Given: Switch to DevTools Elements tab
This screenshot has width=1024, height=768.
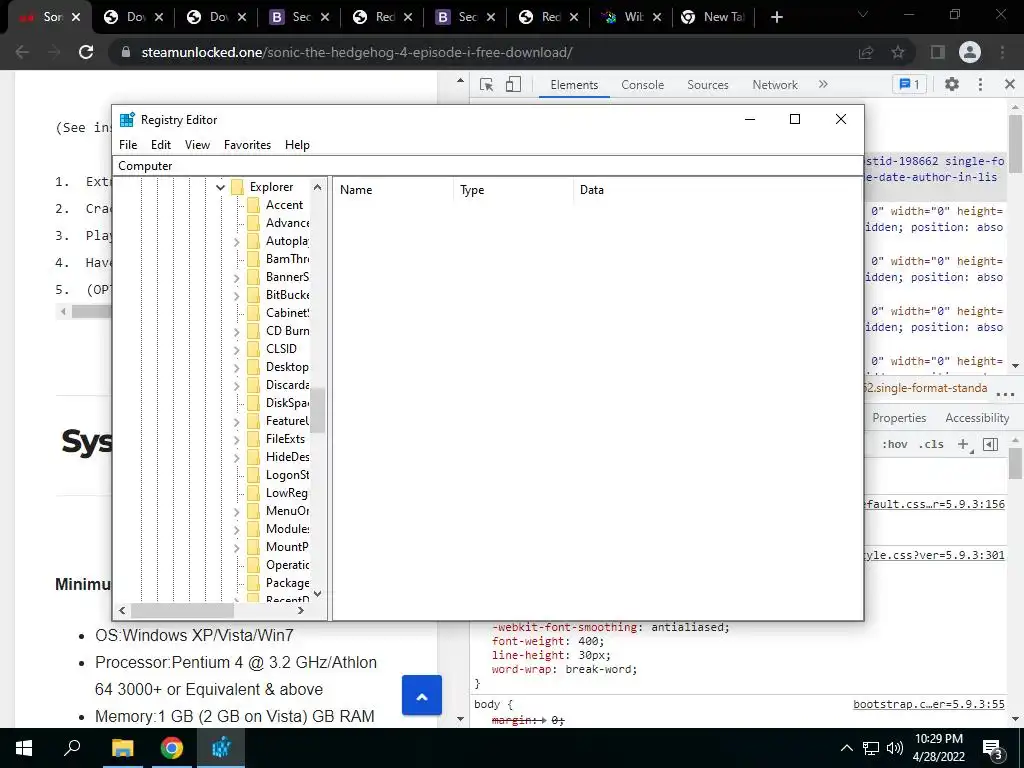Looking at the screenshot, I should point(574,85).
